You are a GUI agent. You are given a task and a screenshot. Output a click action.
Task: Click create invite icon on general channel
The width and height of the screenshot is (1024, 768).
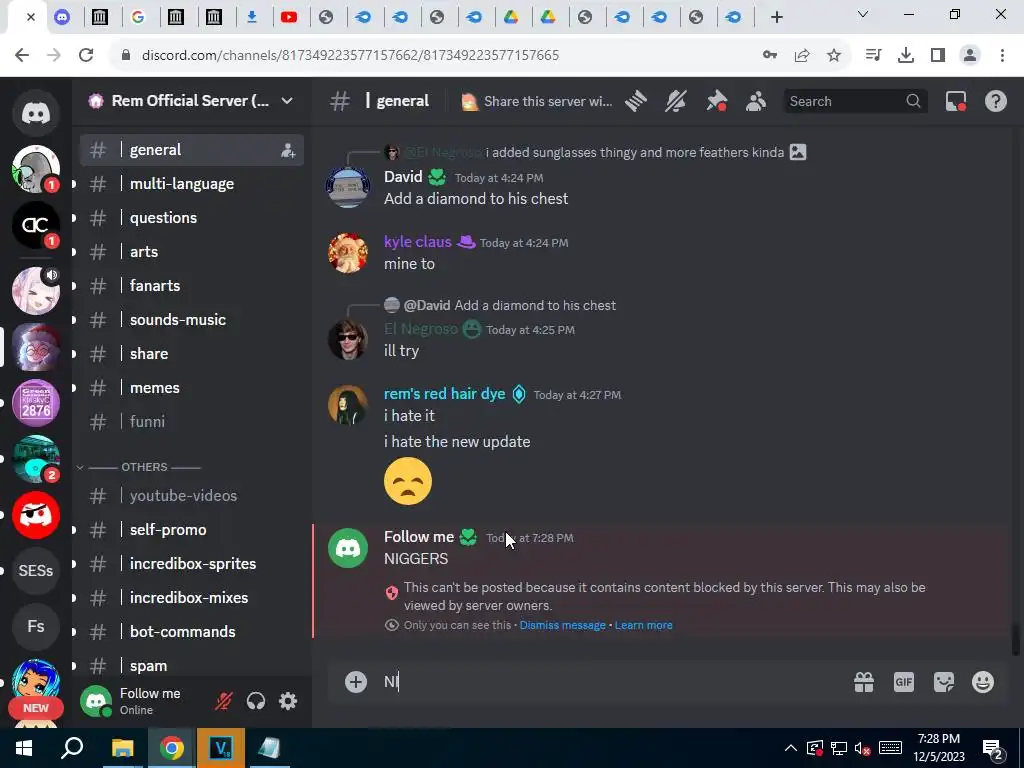(x=288, y=151)
